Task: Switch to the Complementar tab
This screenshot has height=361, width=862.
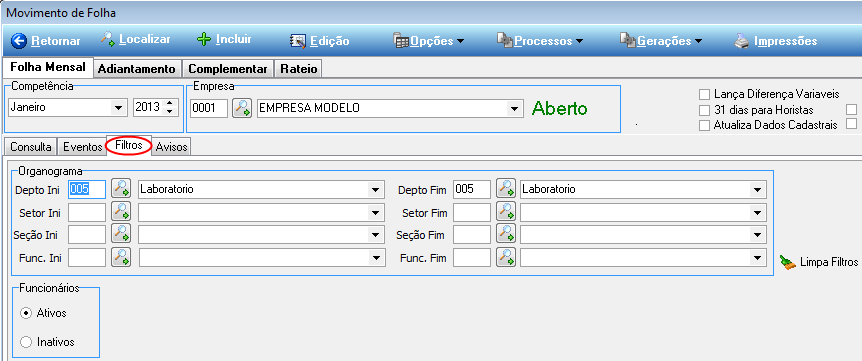Action: click(228, 69)
